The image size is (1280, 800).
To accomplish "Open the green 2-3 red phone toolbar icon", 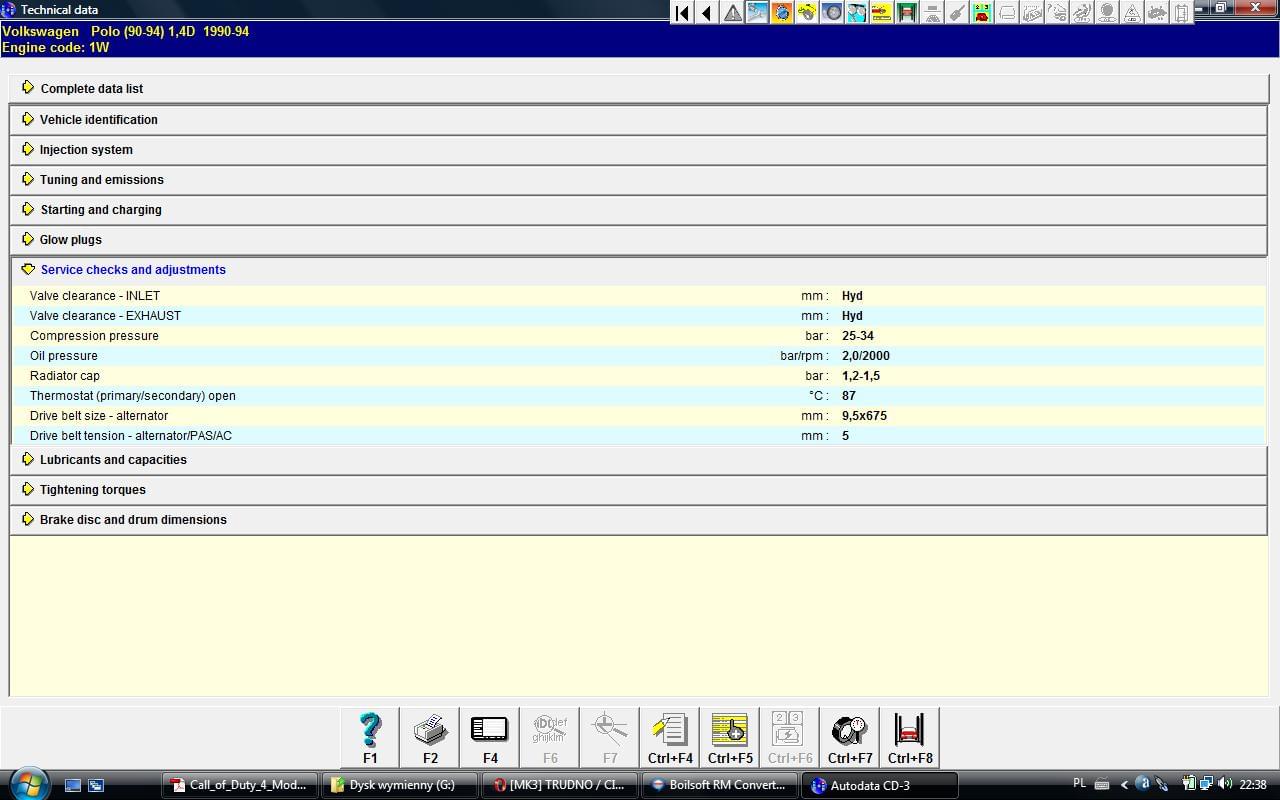I will (x=982, y=12).
